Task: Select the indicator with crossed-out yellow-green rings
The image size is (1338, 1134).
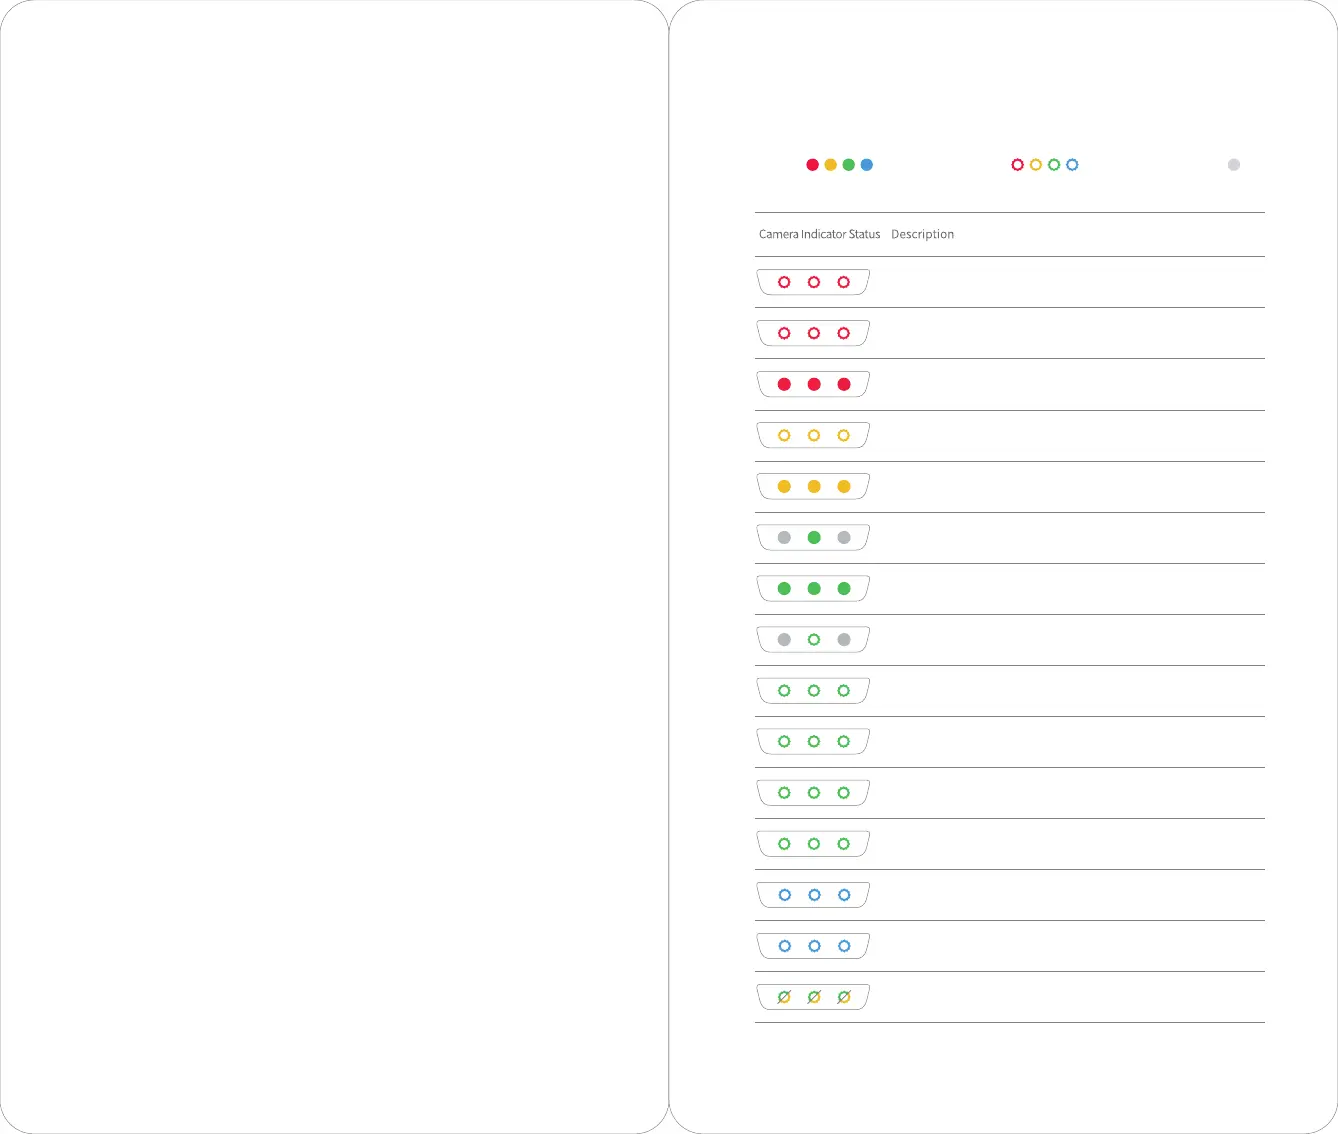Action: (813, 997)
